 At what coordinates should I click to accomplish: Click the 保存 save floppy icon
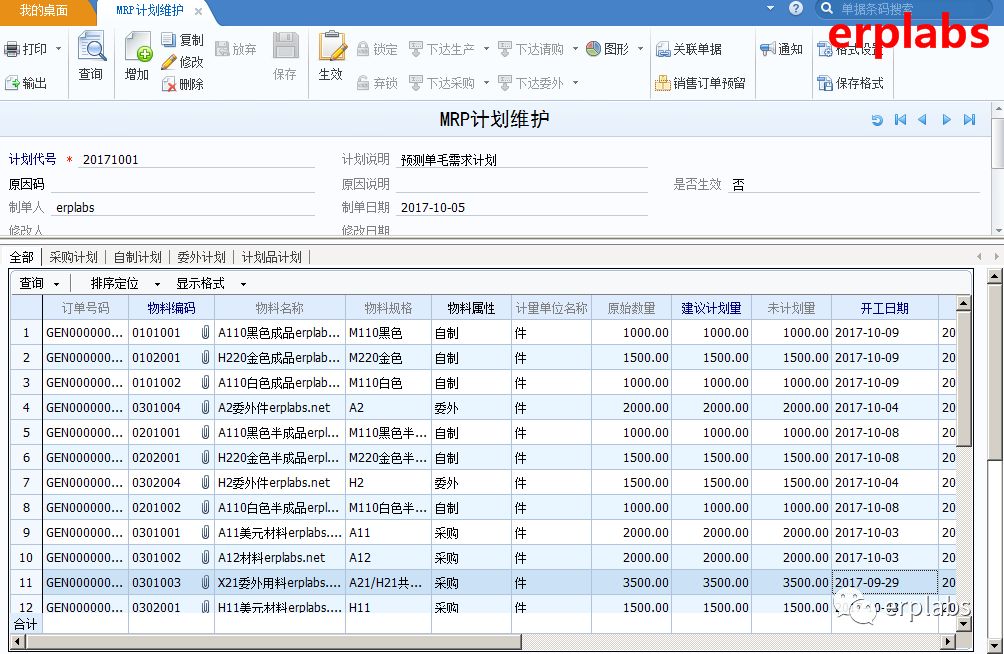pyautogui.click(x=286, y=46)
